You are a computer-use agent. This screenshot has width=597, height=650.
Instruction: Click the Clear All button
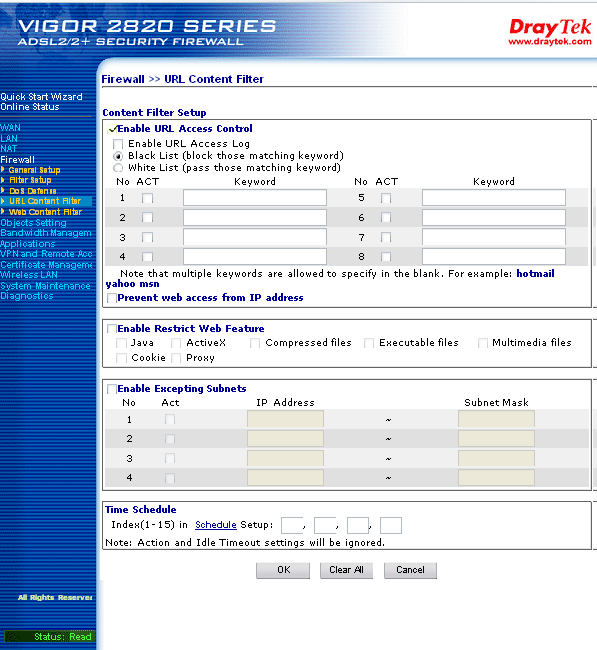coord(347,570)
